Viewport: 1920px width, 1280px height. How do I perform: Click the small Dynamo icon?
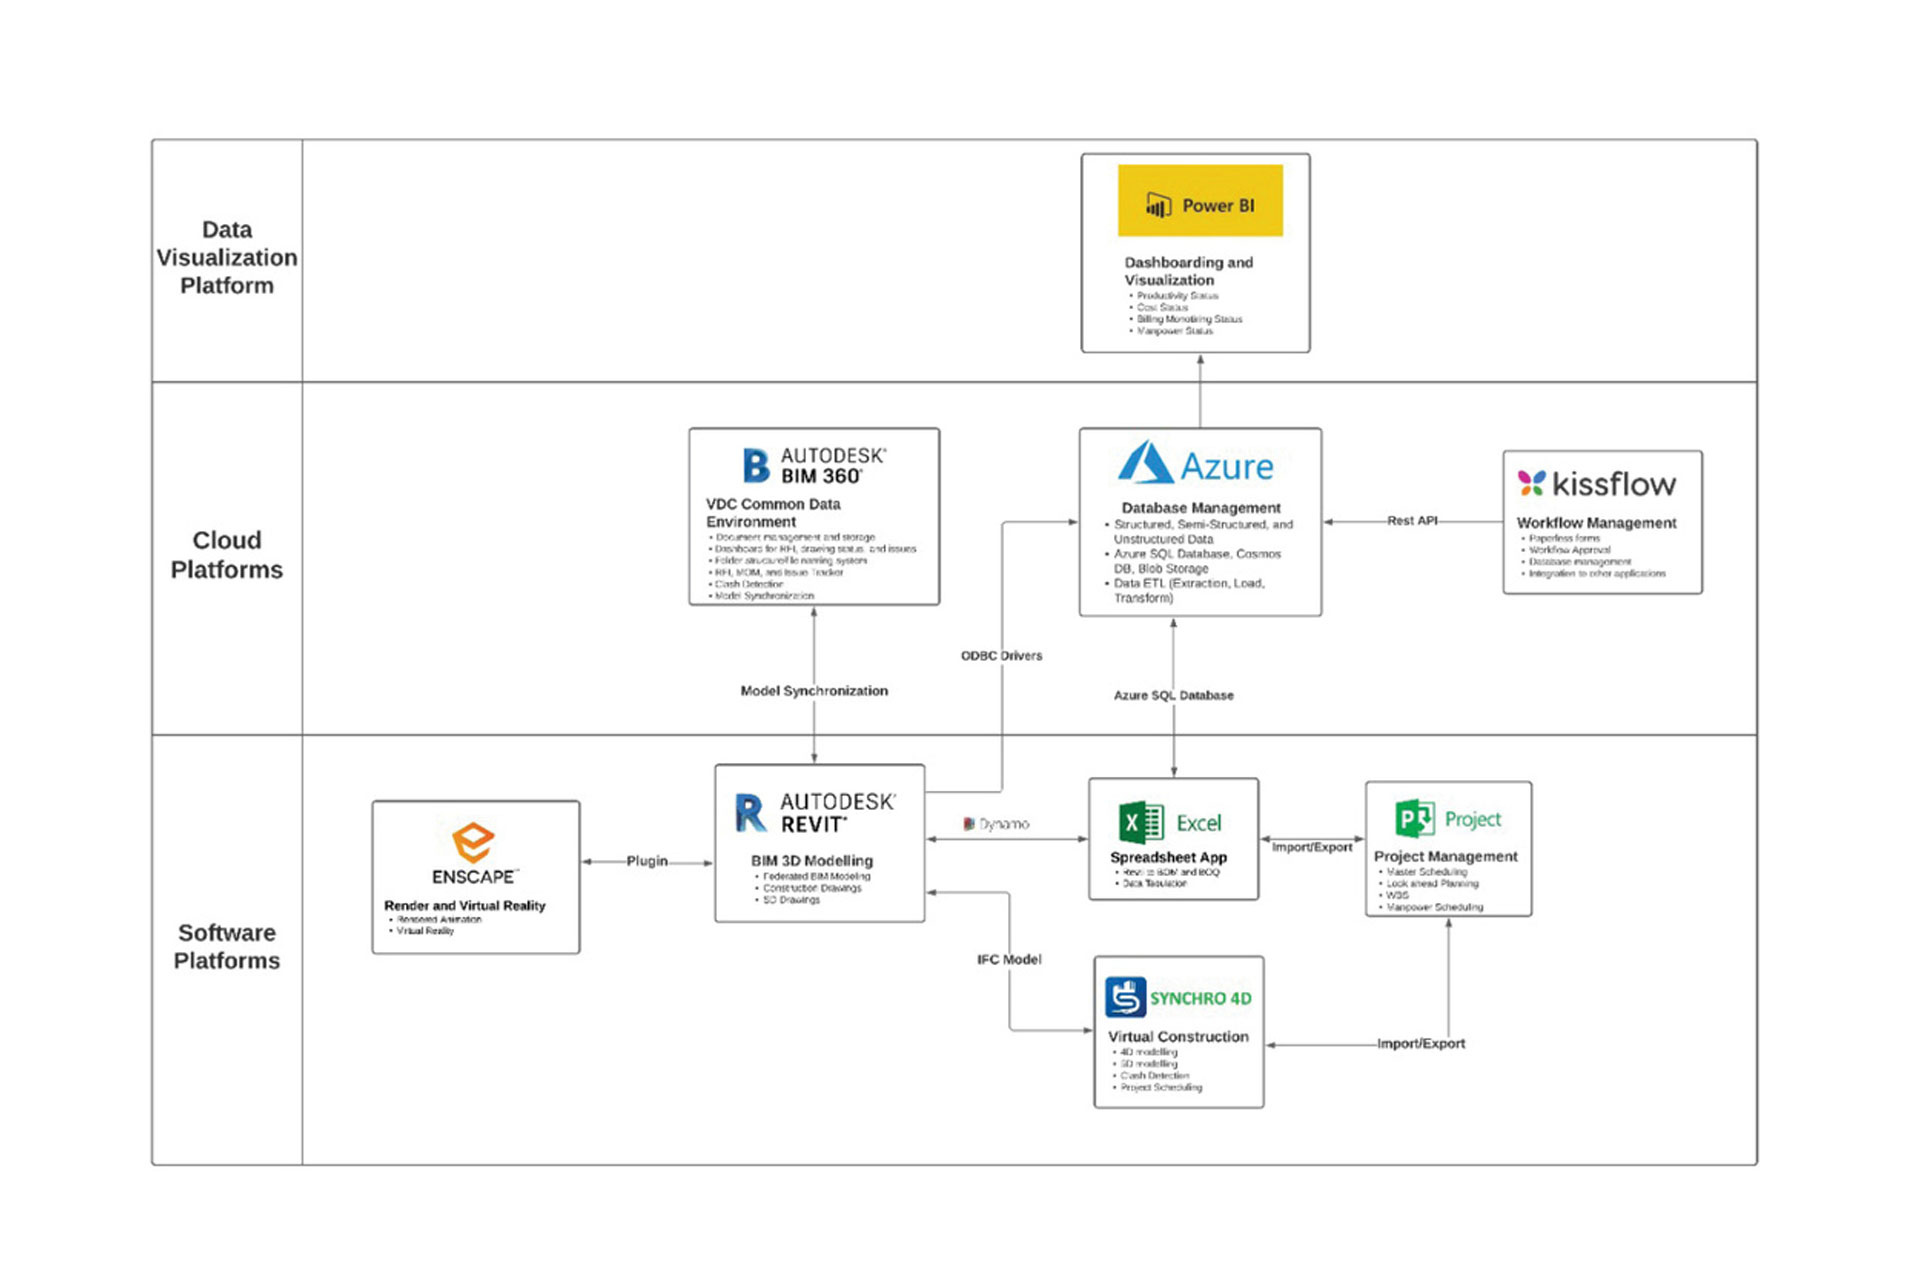pos(968,824)
